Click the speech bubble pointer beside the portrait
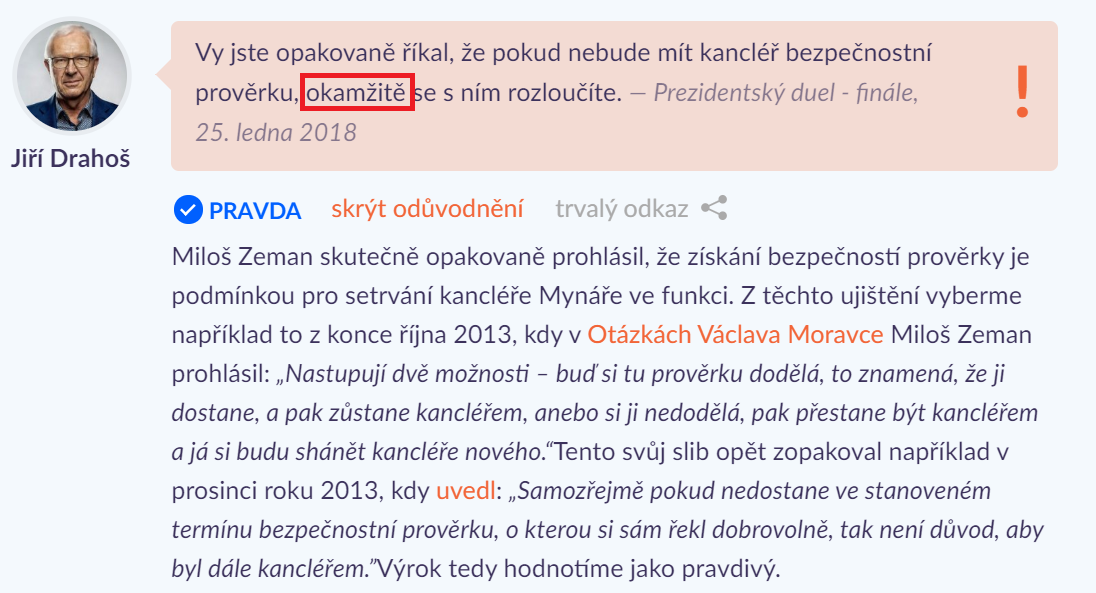The width and height of the screenshot is (1096, 593). pos(164,73)
